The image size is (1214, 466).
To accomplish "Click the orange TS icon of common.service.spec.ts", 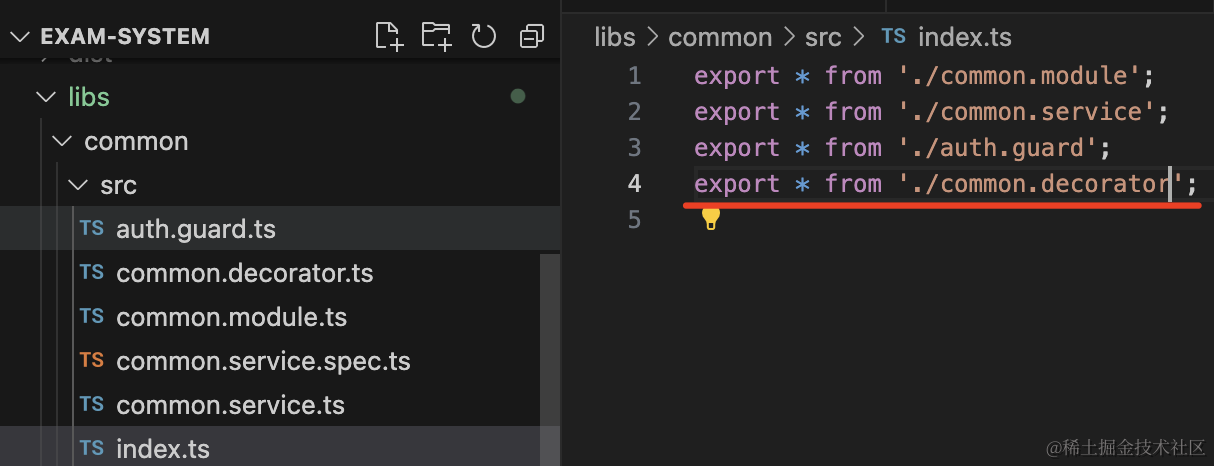I will coord(92,360).
